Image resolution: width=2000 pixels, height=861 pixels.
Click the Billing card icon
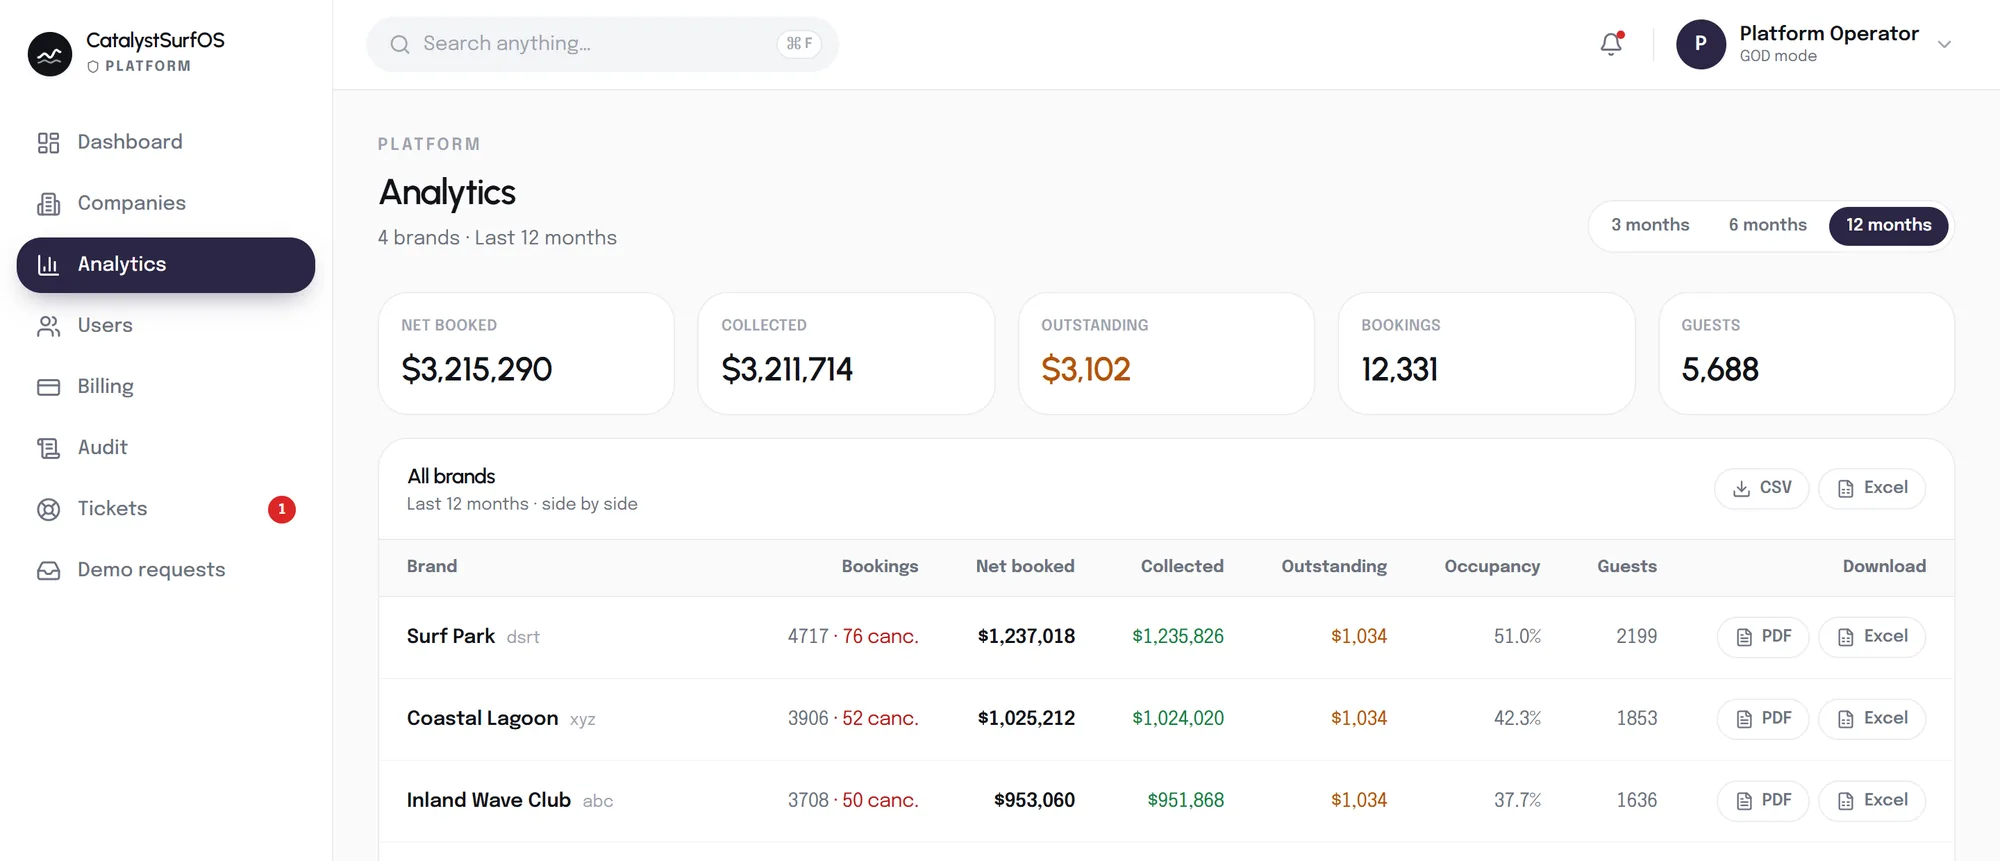coord(48,387)
